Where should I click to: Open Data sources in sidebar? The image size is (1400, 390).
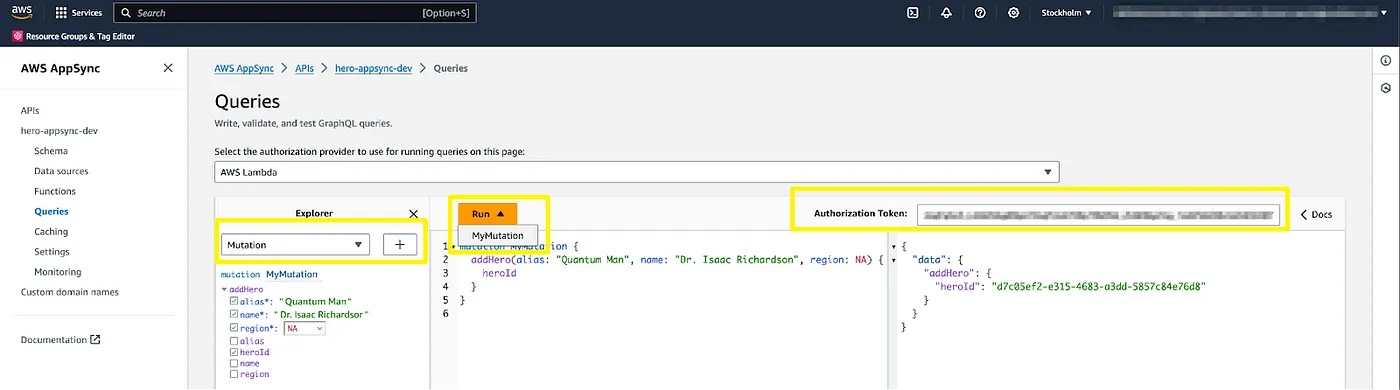(x=61, y=171)
